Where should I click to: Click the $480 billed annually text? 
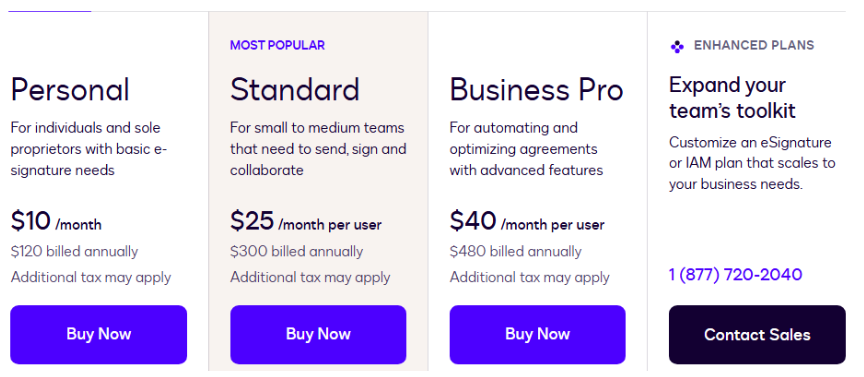coord(515,252)
